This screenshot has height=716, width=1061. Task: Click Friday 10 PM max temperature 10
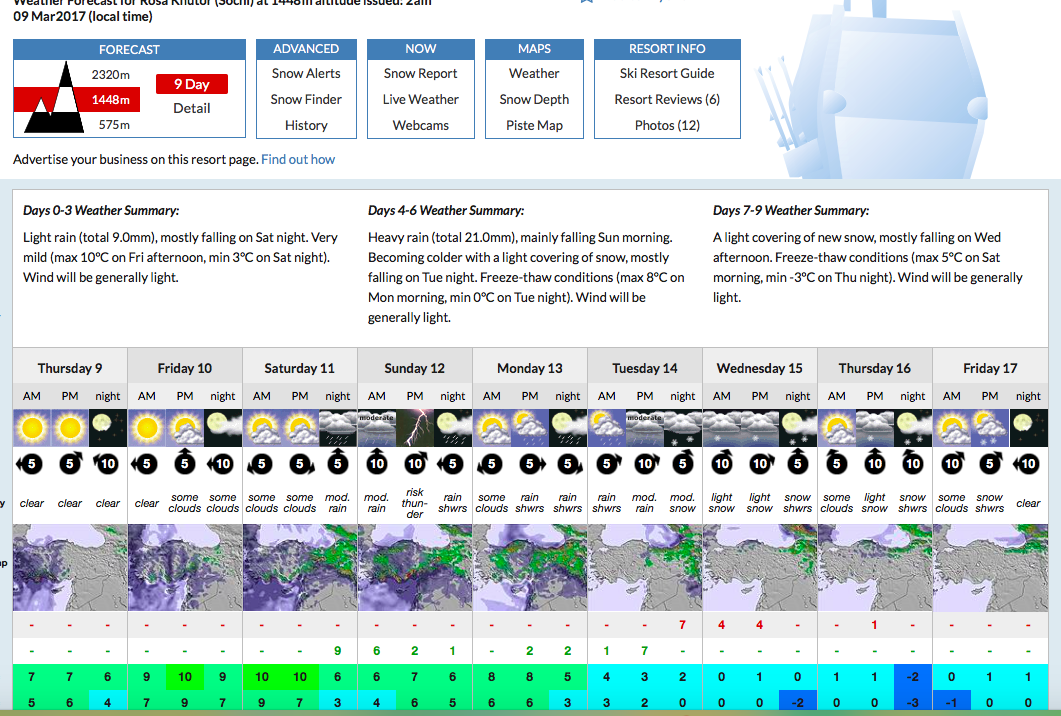tap(185, 677)
